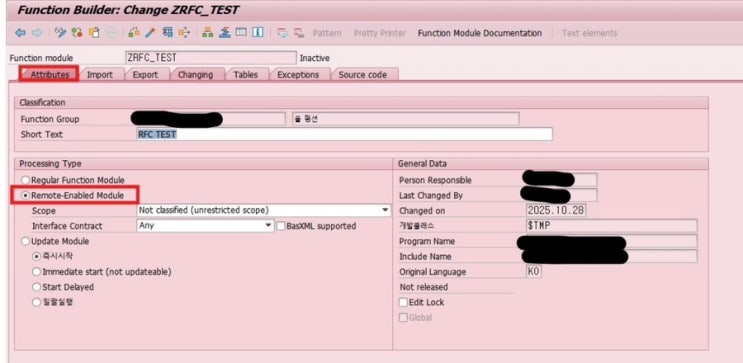Click the Text elements button
This screenshot has height=363, width=743.
click(x=589, y=33)
